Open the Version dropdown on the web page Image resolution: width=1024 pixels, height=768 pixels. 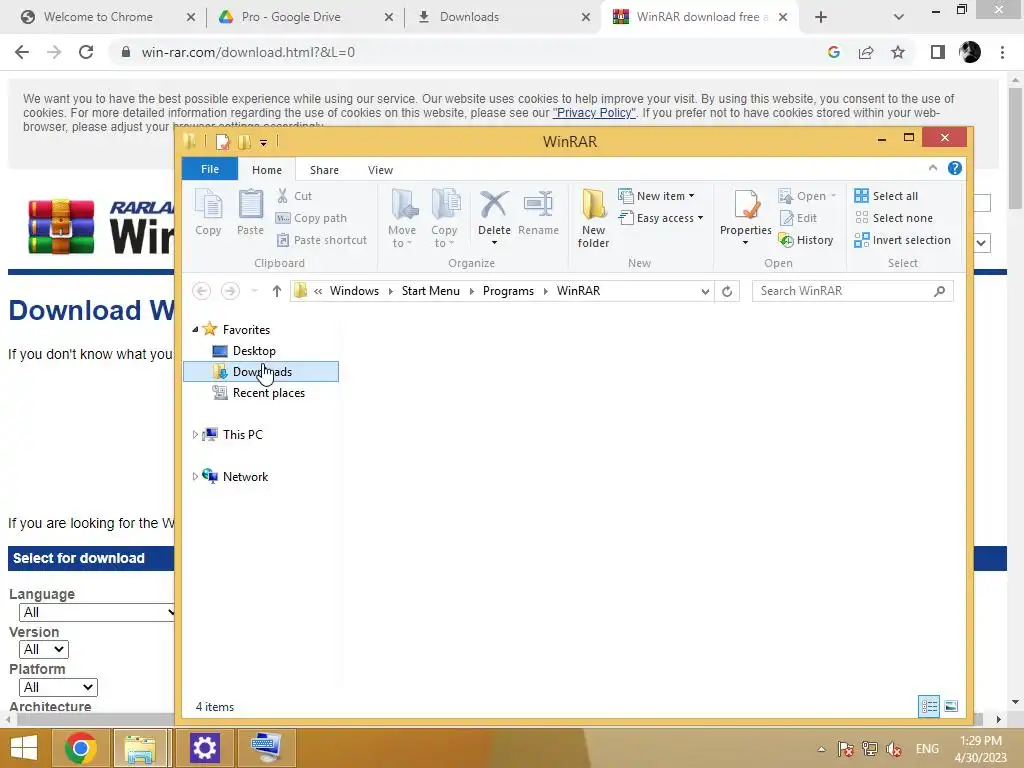44,650
